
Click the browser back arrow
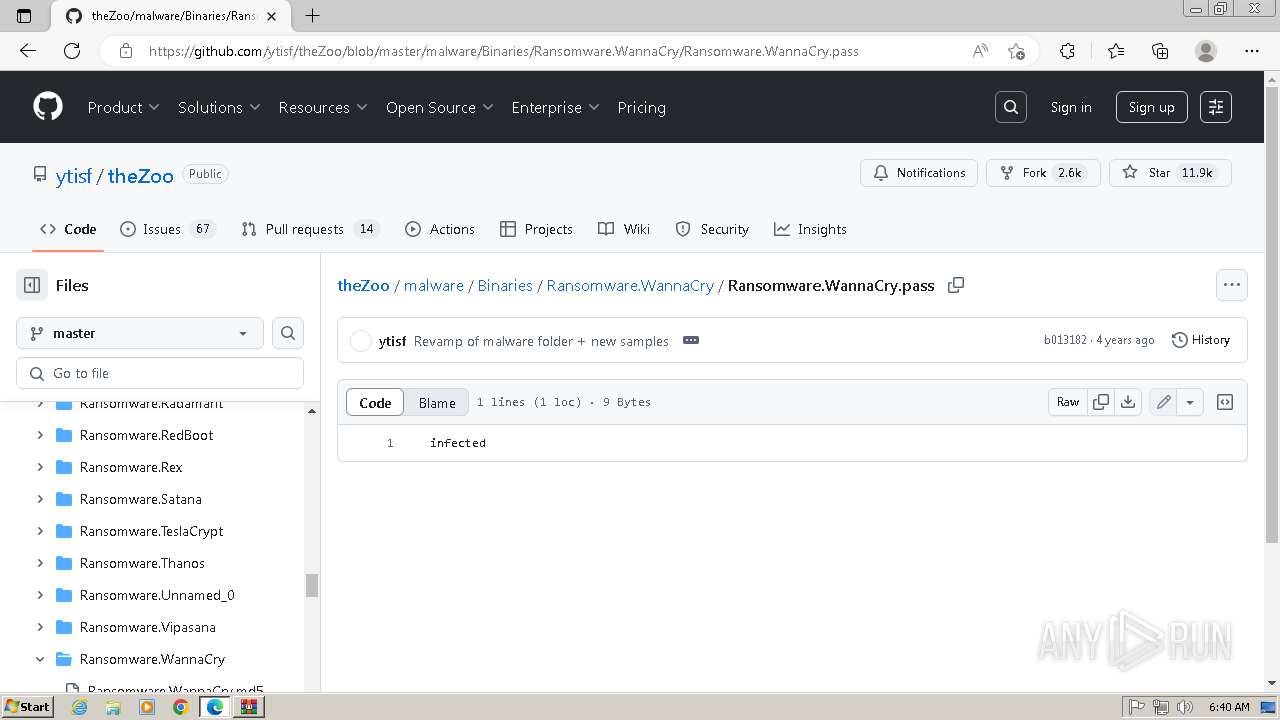click(28, 51)
